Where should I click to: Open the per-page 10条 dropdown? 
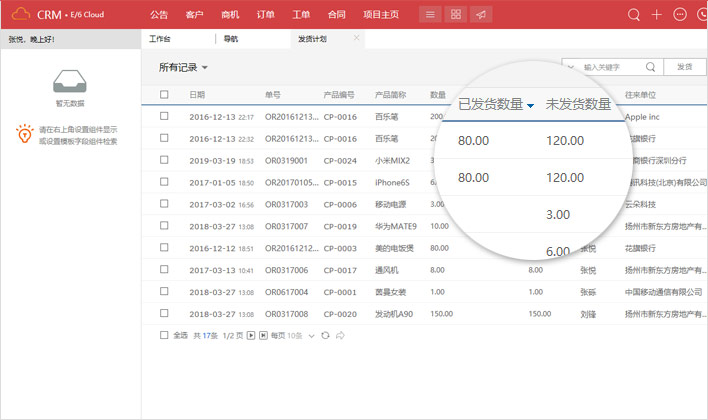tap(300, 336)
